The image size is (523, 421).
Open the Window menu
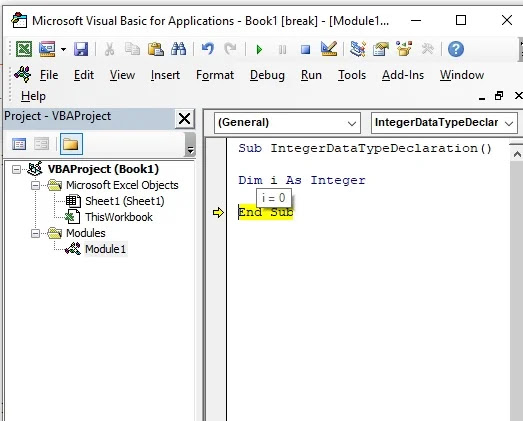pos(462,75)
